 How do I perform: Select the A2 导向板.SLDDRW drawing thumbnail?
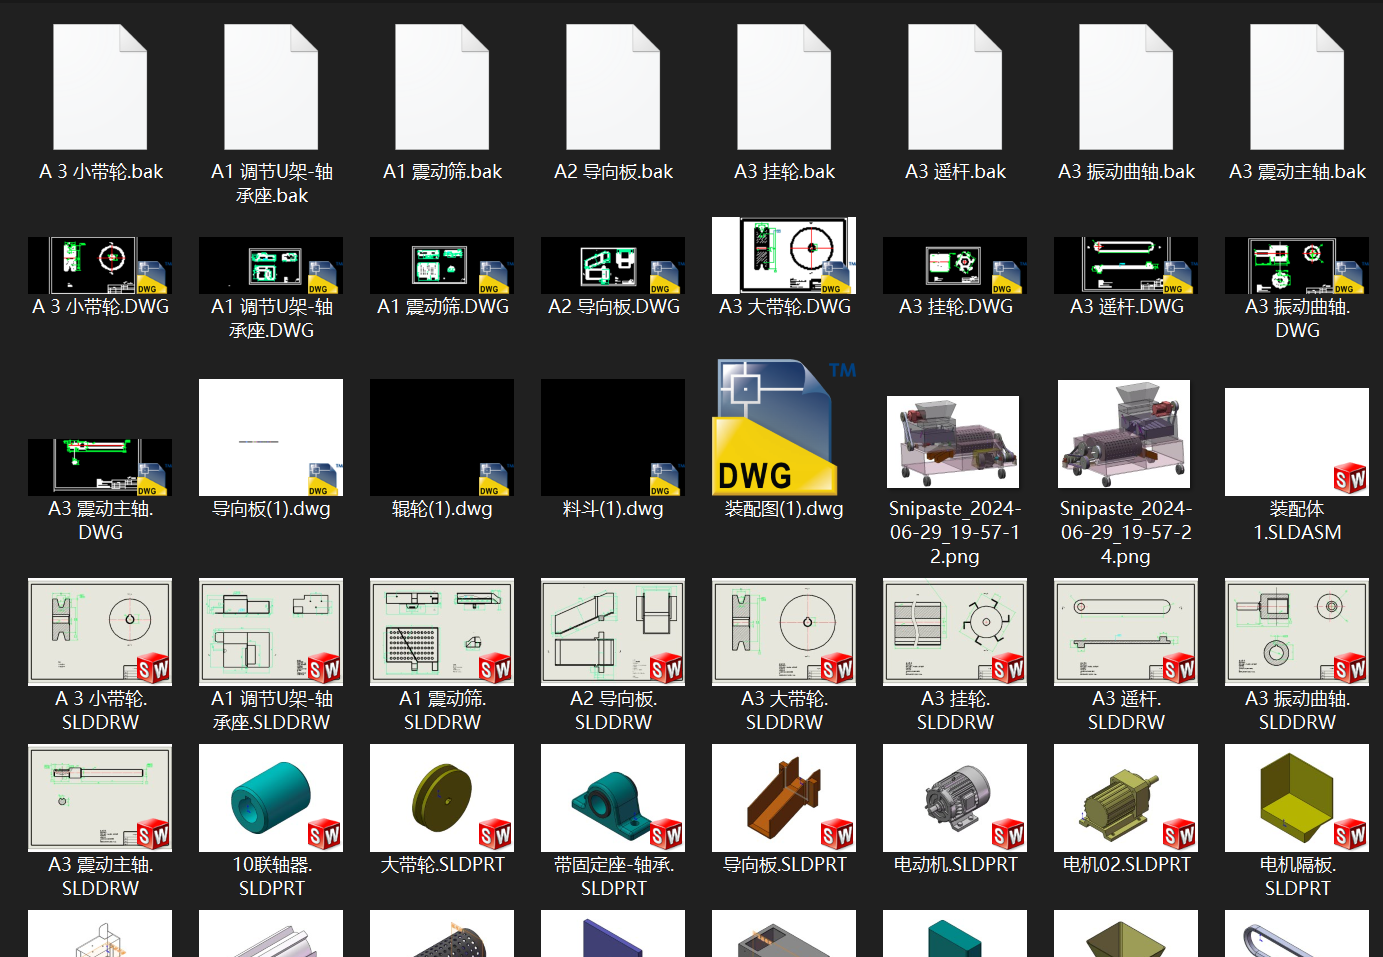(613, 632)
